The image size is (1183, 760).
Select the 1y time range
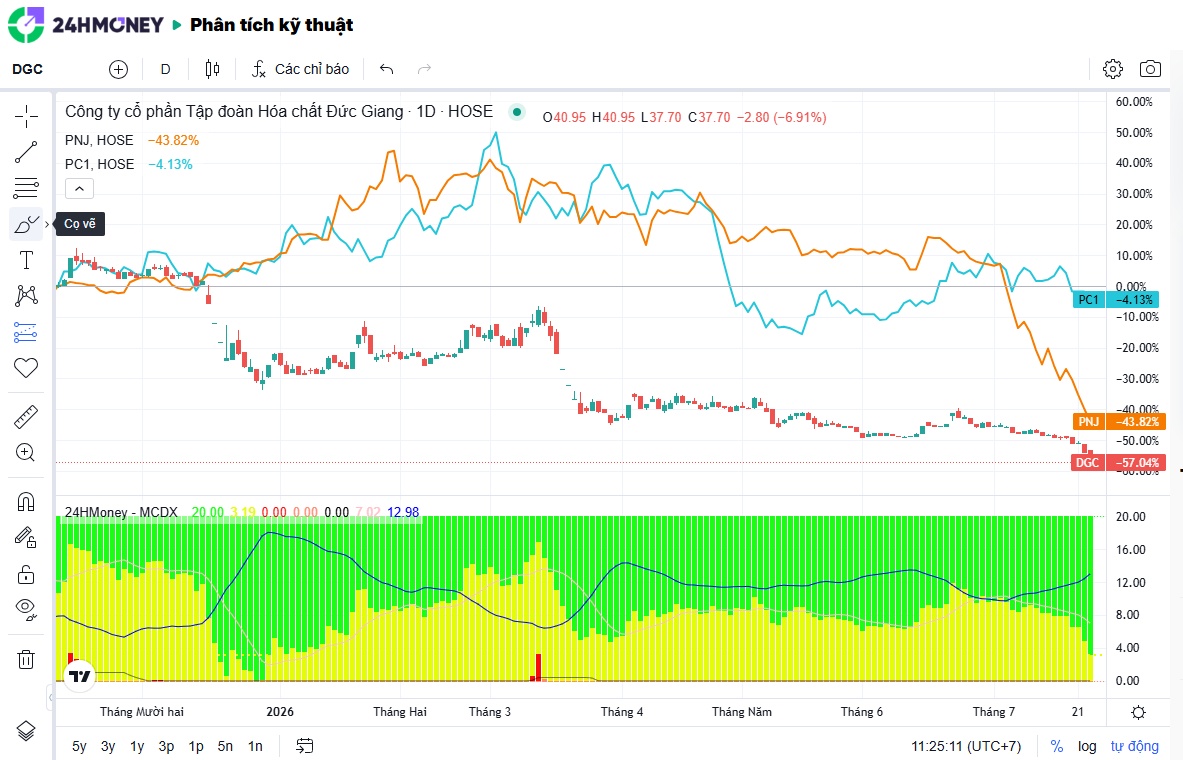click(x=137, y=746)
